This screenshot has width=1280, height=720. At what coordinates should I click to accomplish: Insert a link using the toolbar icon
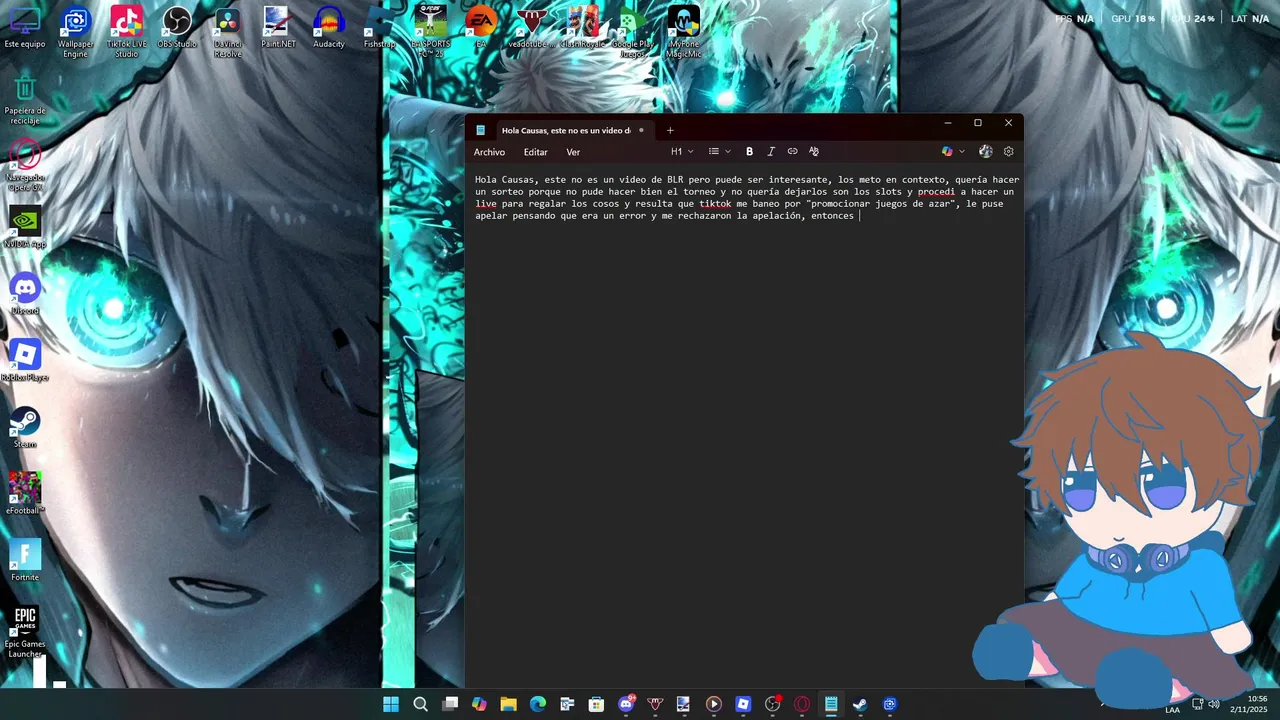[x=792, y=152]
